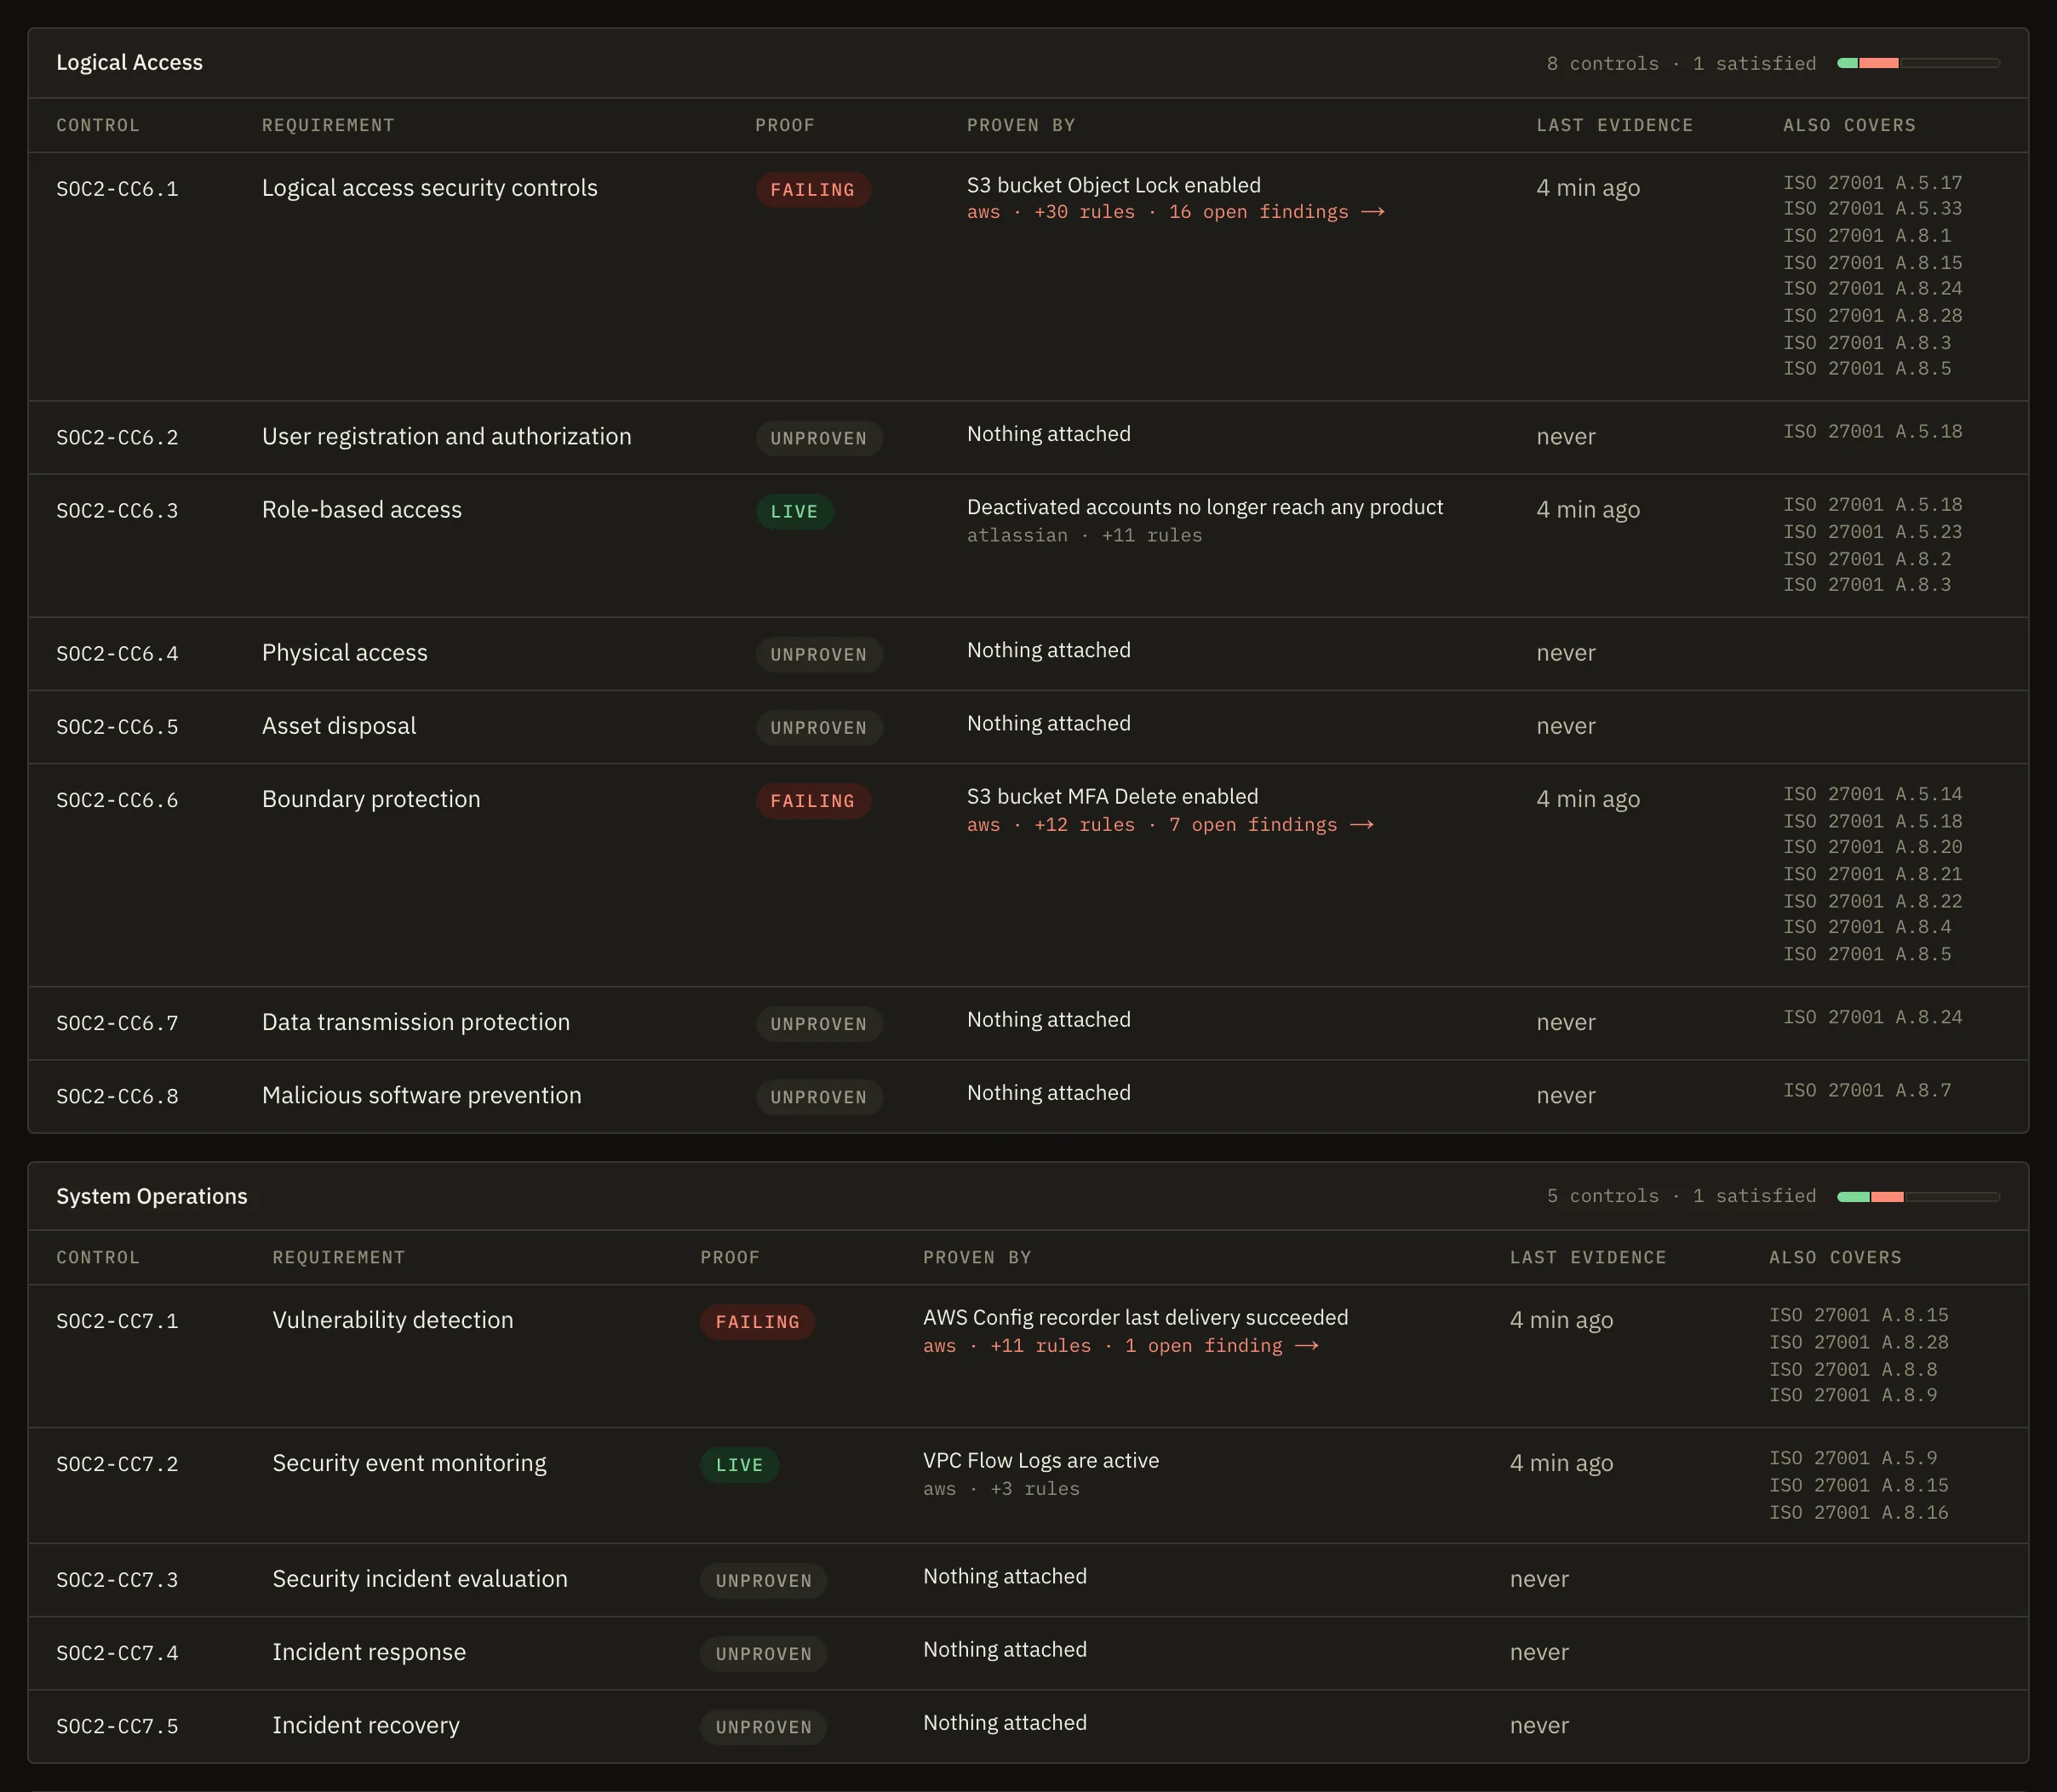Click PROOF column header in Logical Access
This screenshot has width=2057, height=1792.
[785, 125]
